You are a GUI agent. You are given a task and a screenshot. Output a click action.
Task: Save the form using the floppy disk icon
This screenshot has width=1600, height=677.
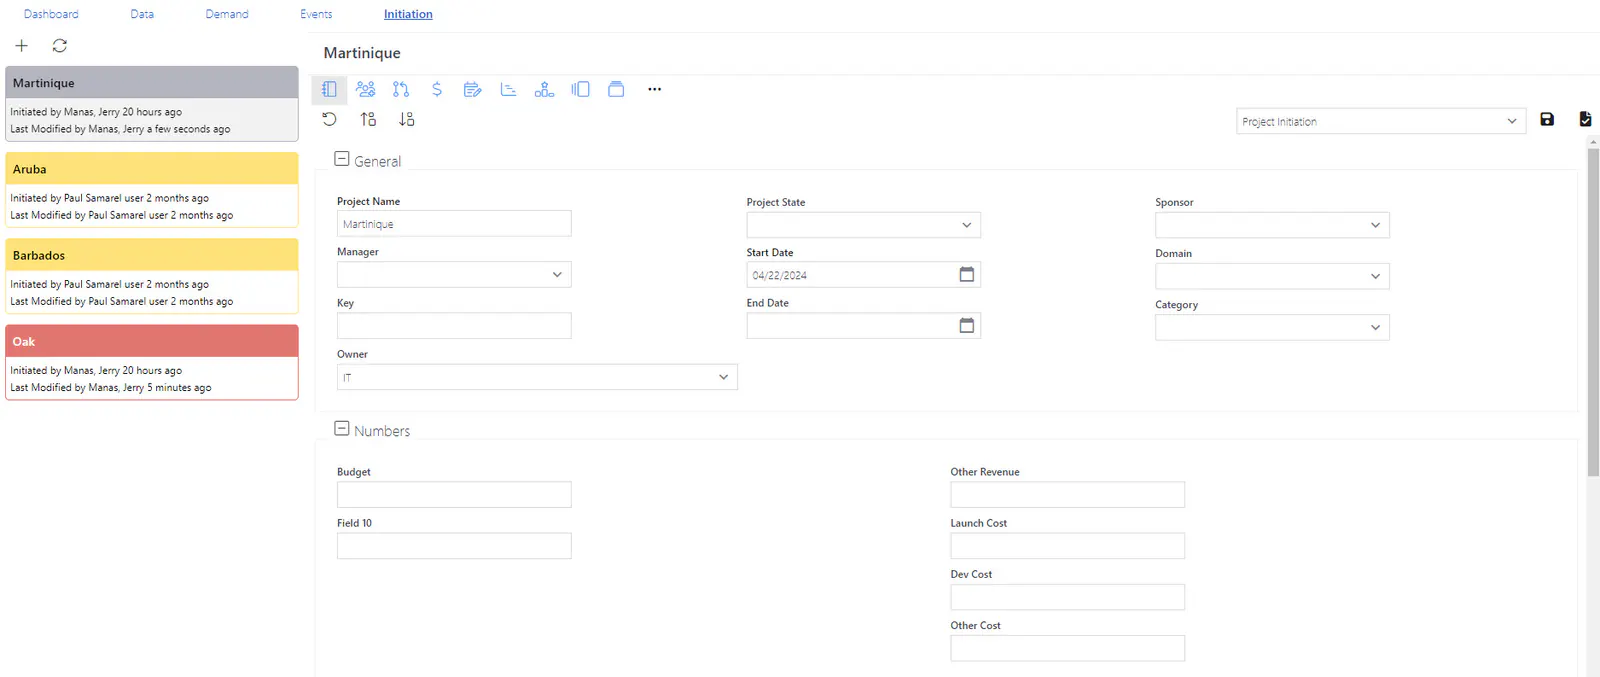coord(1547,119)
